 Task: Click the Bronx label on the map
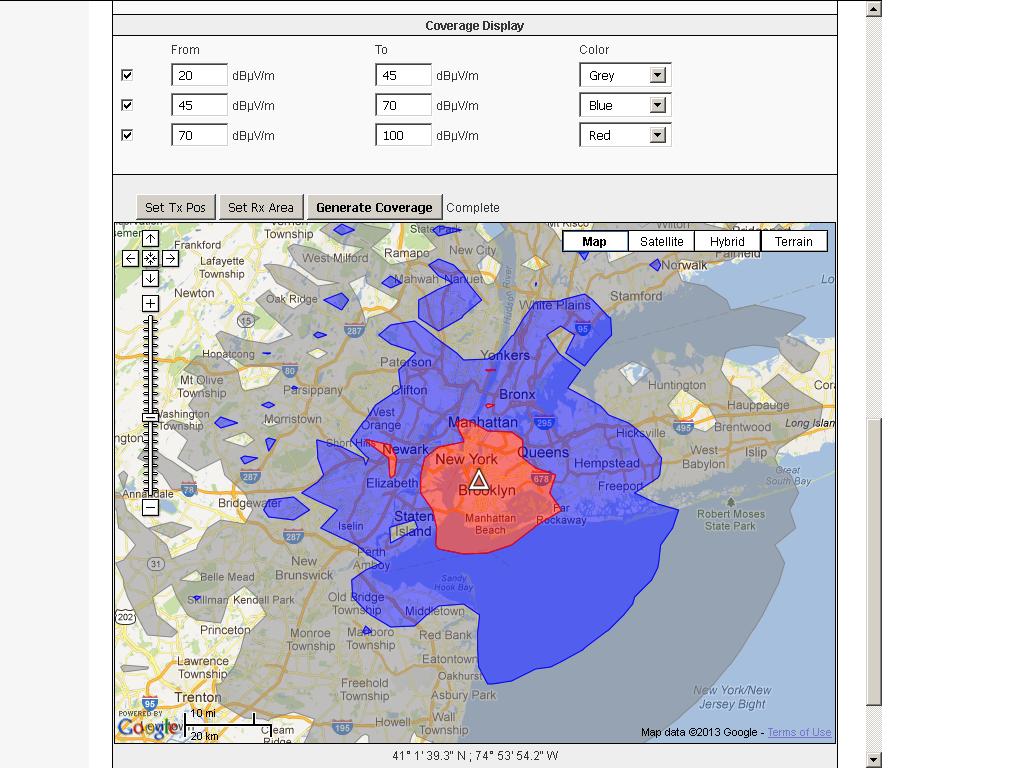tap(517, 394)
